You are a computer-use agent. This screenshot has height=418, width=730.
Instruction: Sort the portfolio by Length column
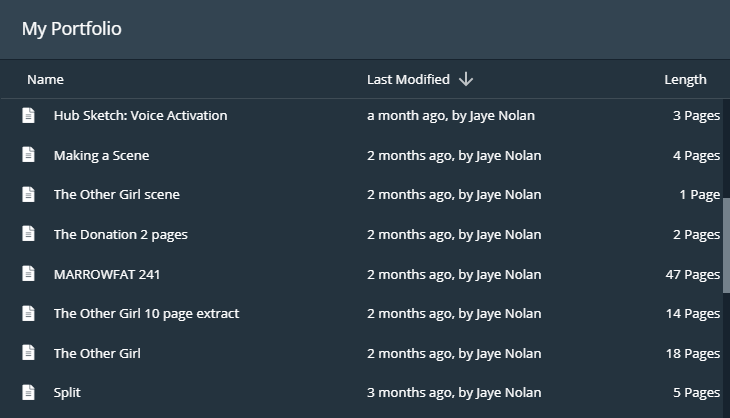coord(685,80)
